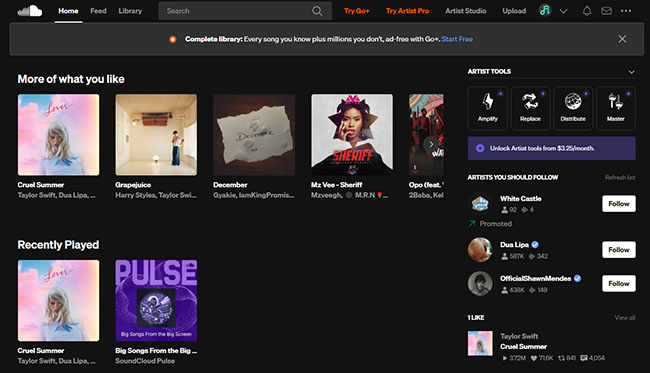Open Cruel Summer cover in Recently Played
This screenshot has height=373, width=650.
pyautogui.click(x=58, y=300)
